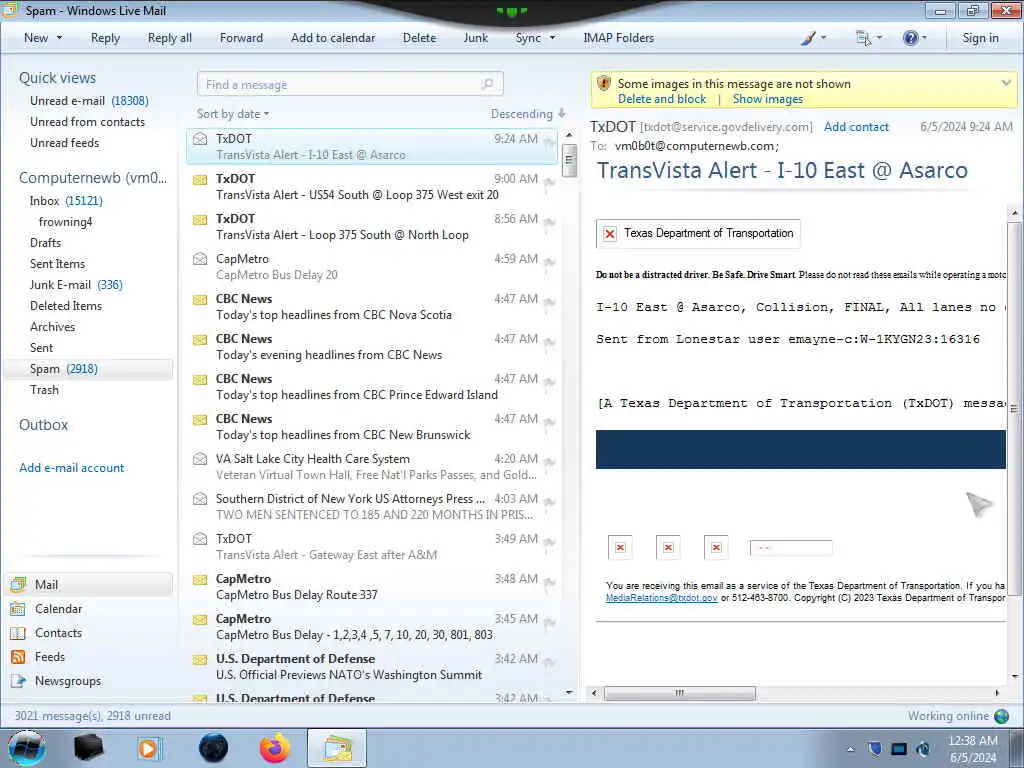
Task: Open the Deleted Items folder
Action: tap(66, 306)
